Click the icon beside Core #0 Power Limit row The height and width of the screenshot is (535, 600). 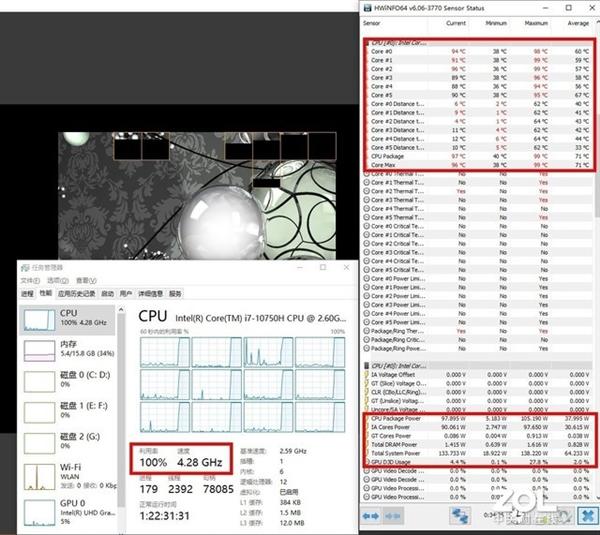click(x=366, y=279)
